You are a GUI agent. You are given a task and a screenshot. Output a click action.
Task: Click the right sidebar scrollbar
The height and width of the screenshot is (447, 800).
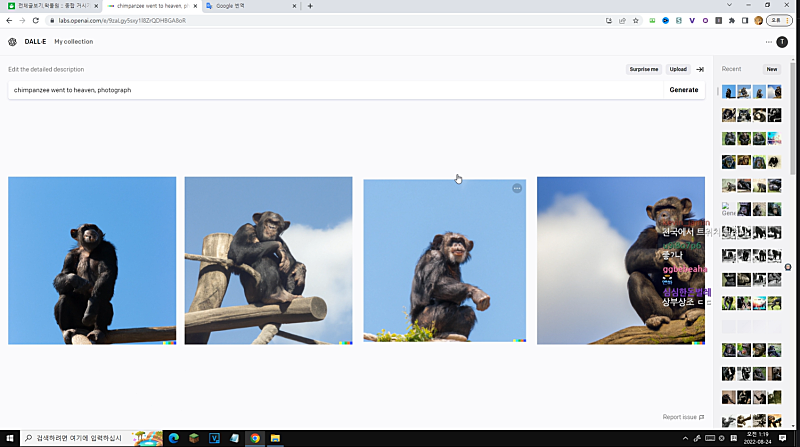click(792, 117)
